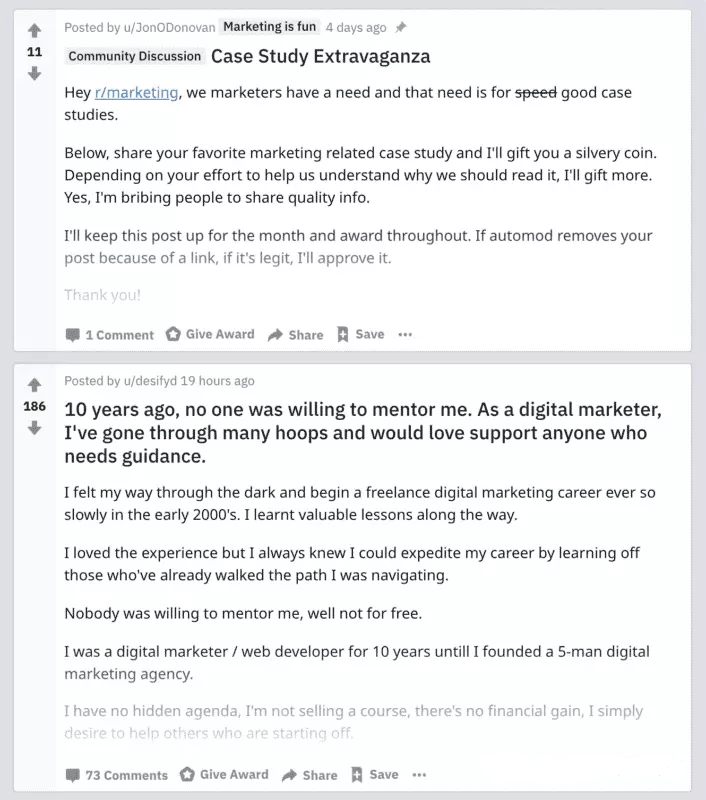Open more options on the mentor post
Viewport: 706px width, 800px height.
(x=419, y=775)
